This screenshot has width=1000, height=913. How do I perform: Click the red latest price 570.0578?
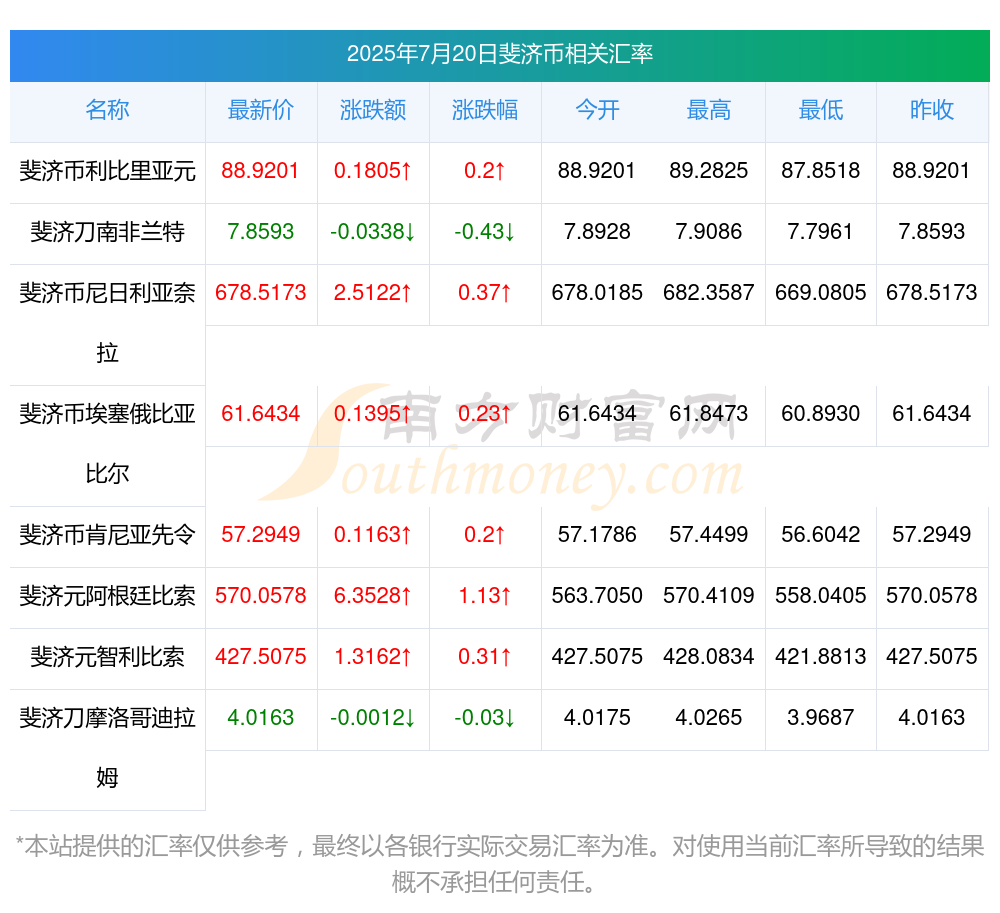260,595
